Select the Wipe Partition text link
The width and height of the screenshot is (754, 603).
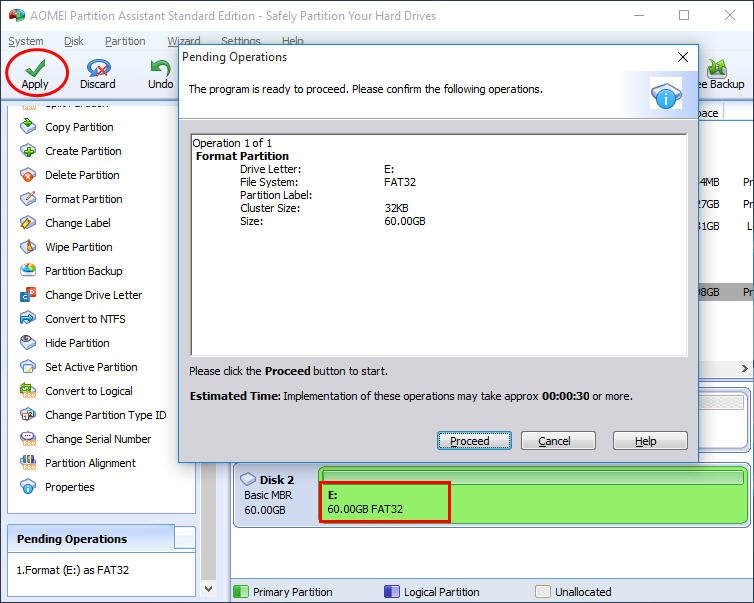[79, 247]
